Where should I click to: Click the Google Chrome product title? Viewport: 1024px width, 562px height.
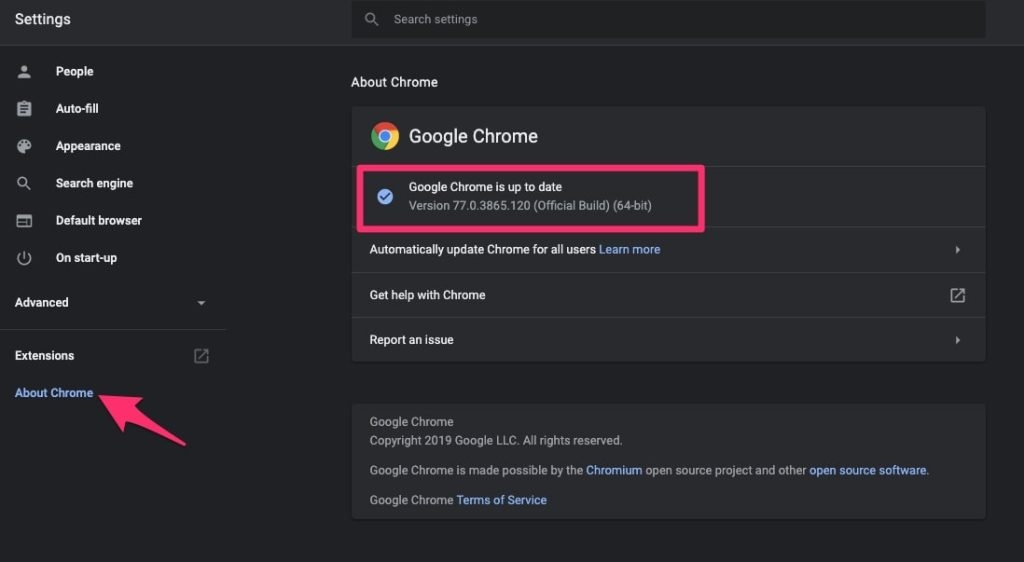[473, 136]
